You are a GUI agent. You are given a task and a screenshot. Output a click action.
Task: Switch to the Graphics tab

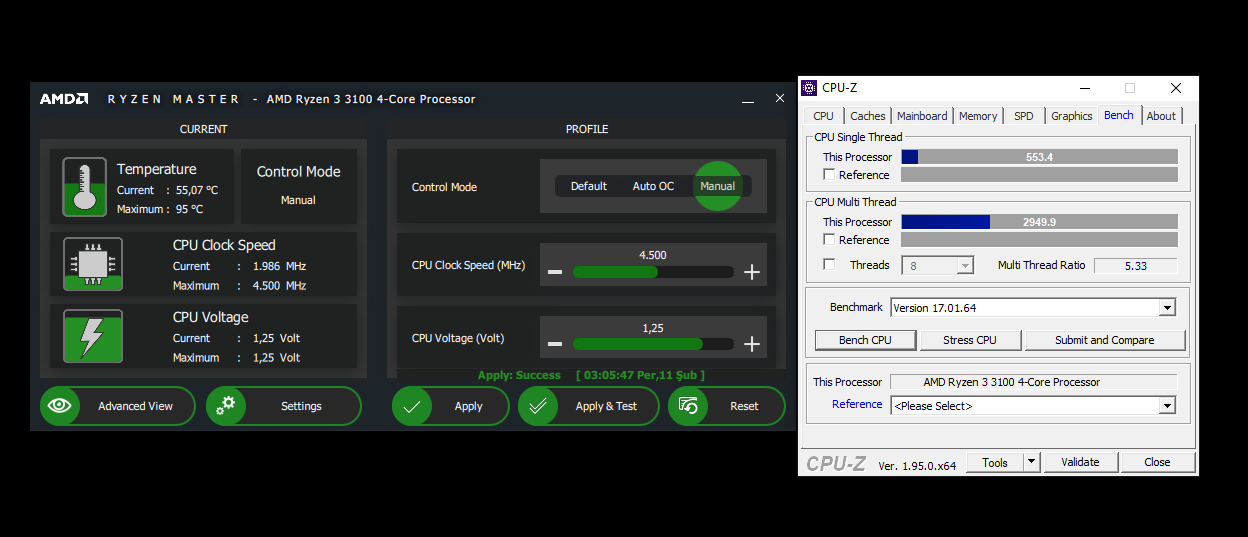pyautogui.click(x=1072, y=116)
